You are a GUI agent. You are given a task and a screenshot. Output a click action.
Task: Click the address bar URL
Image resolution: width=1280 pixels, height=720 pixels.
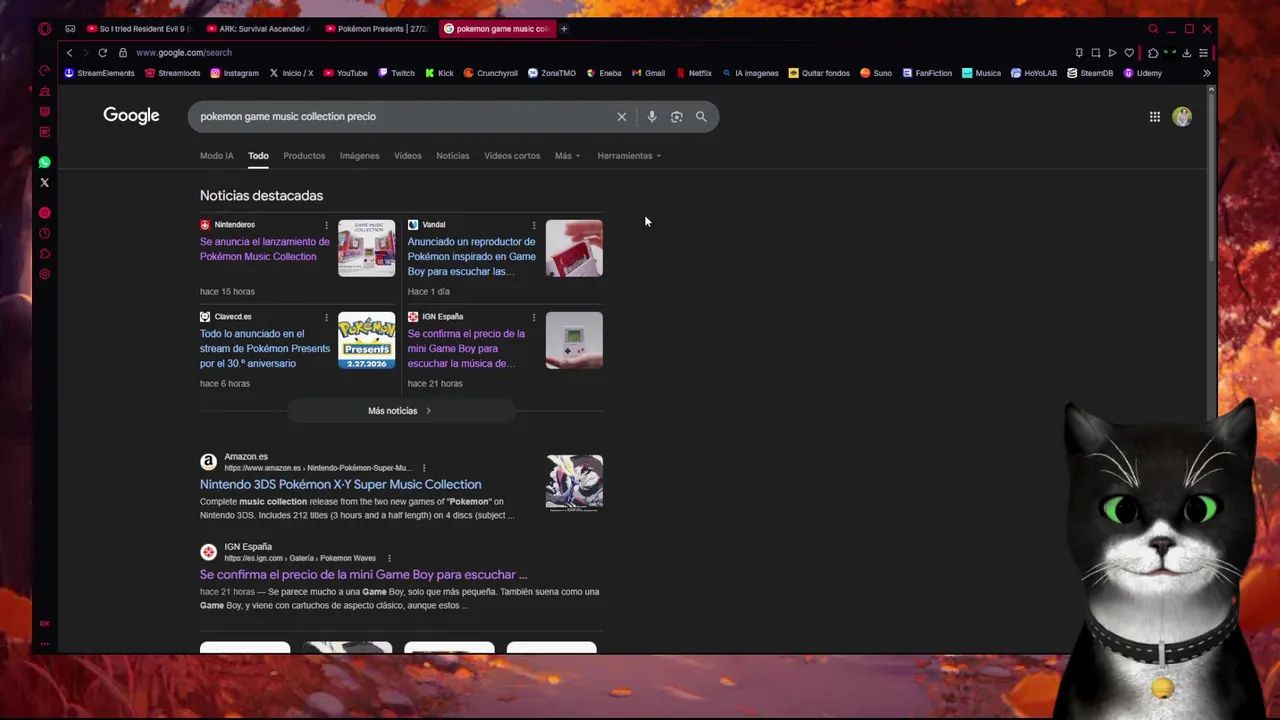(184, 53)
